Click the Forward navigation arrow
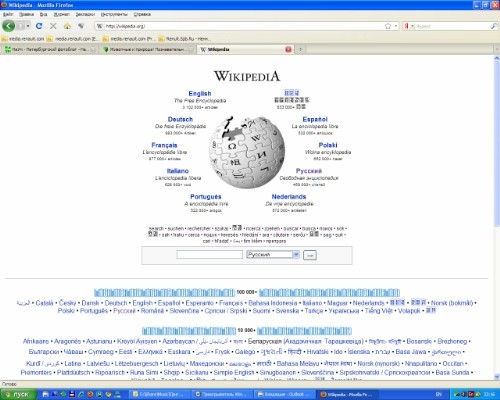The height and width of the screenshot is (400, 500). (21, 26)
